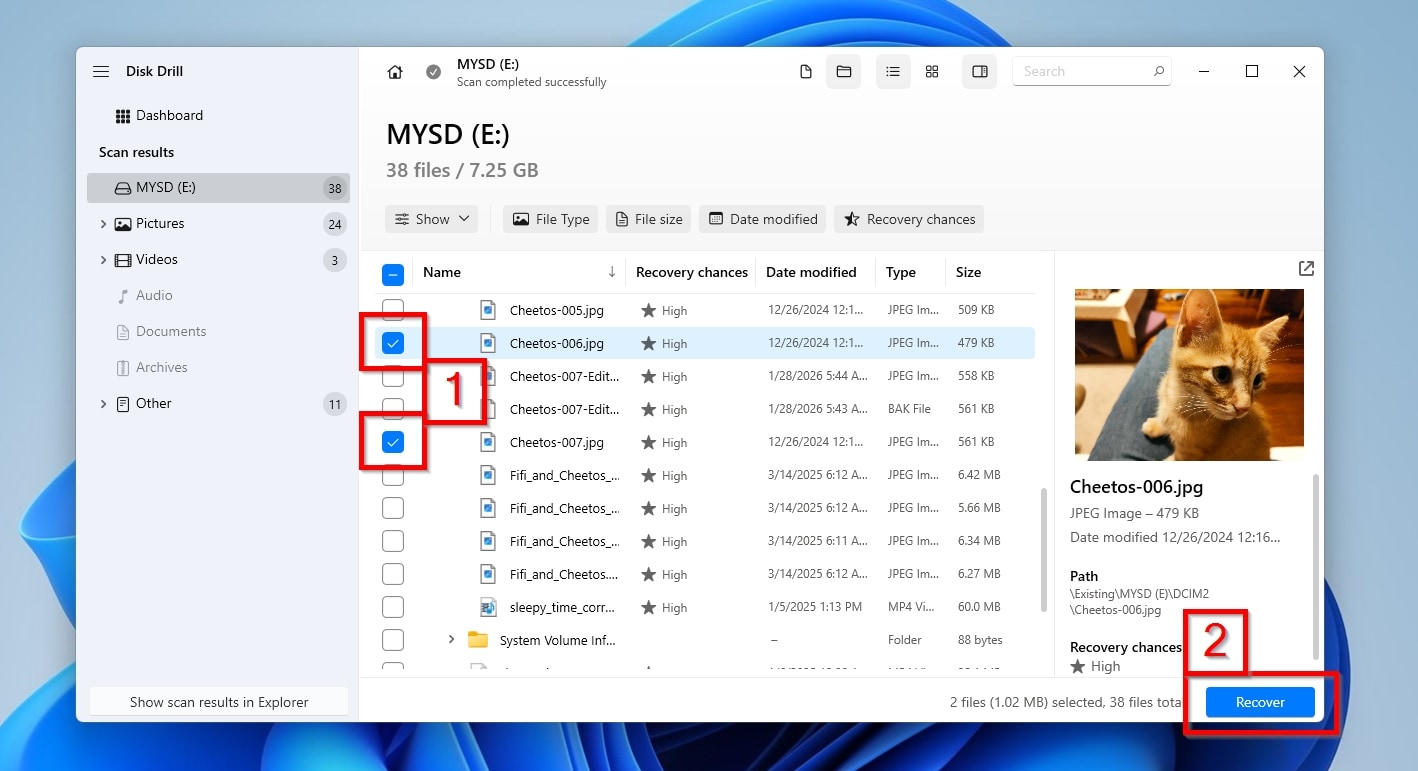
Task: Click Show scan results in Explorer
Action: point(219,702)
